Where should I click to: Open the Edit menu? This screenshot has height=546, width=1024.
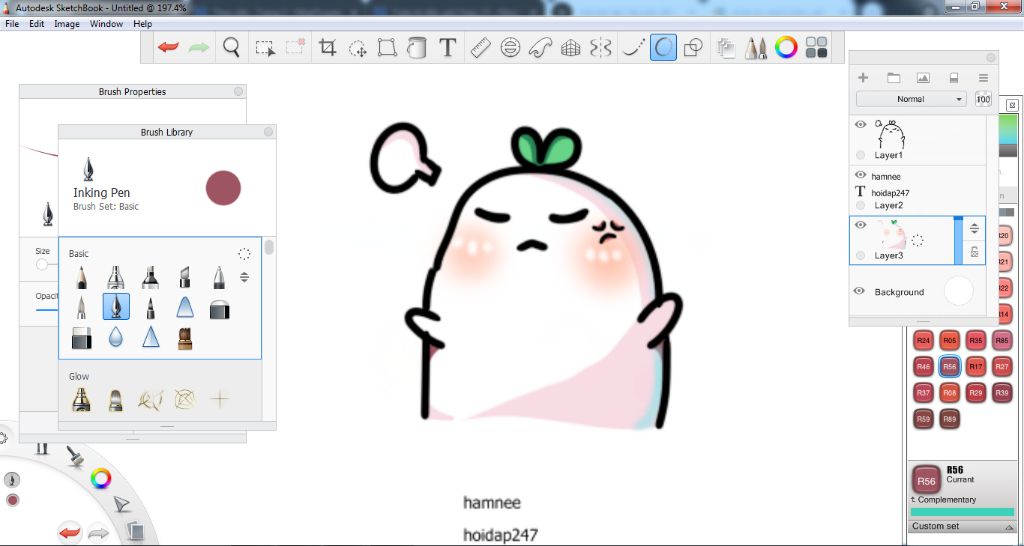coord(37,24)
